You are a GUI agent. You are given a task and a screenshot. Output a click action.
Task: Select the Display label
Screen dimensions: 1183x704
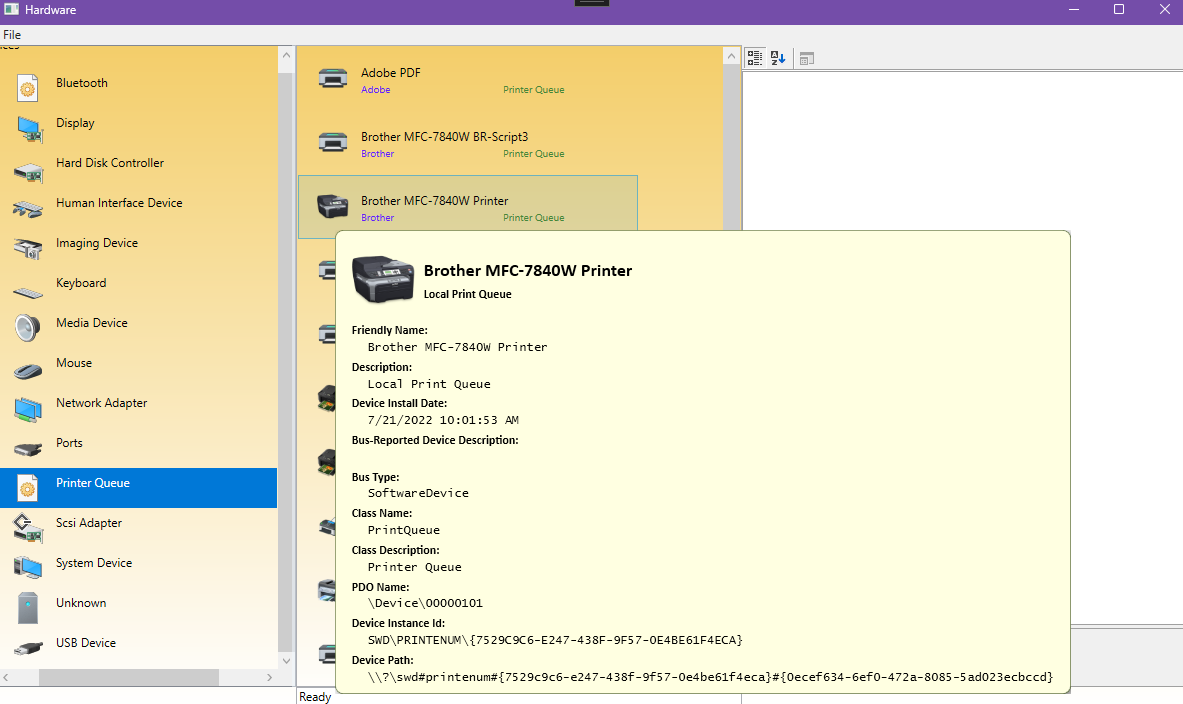[75, 123]
